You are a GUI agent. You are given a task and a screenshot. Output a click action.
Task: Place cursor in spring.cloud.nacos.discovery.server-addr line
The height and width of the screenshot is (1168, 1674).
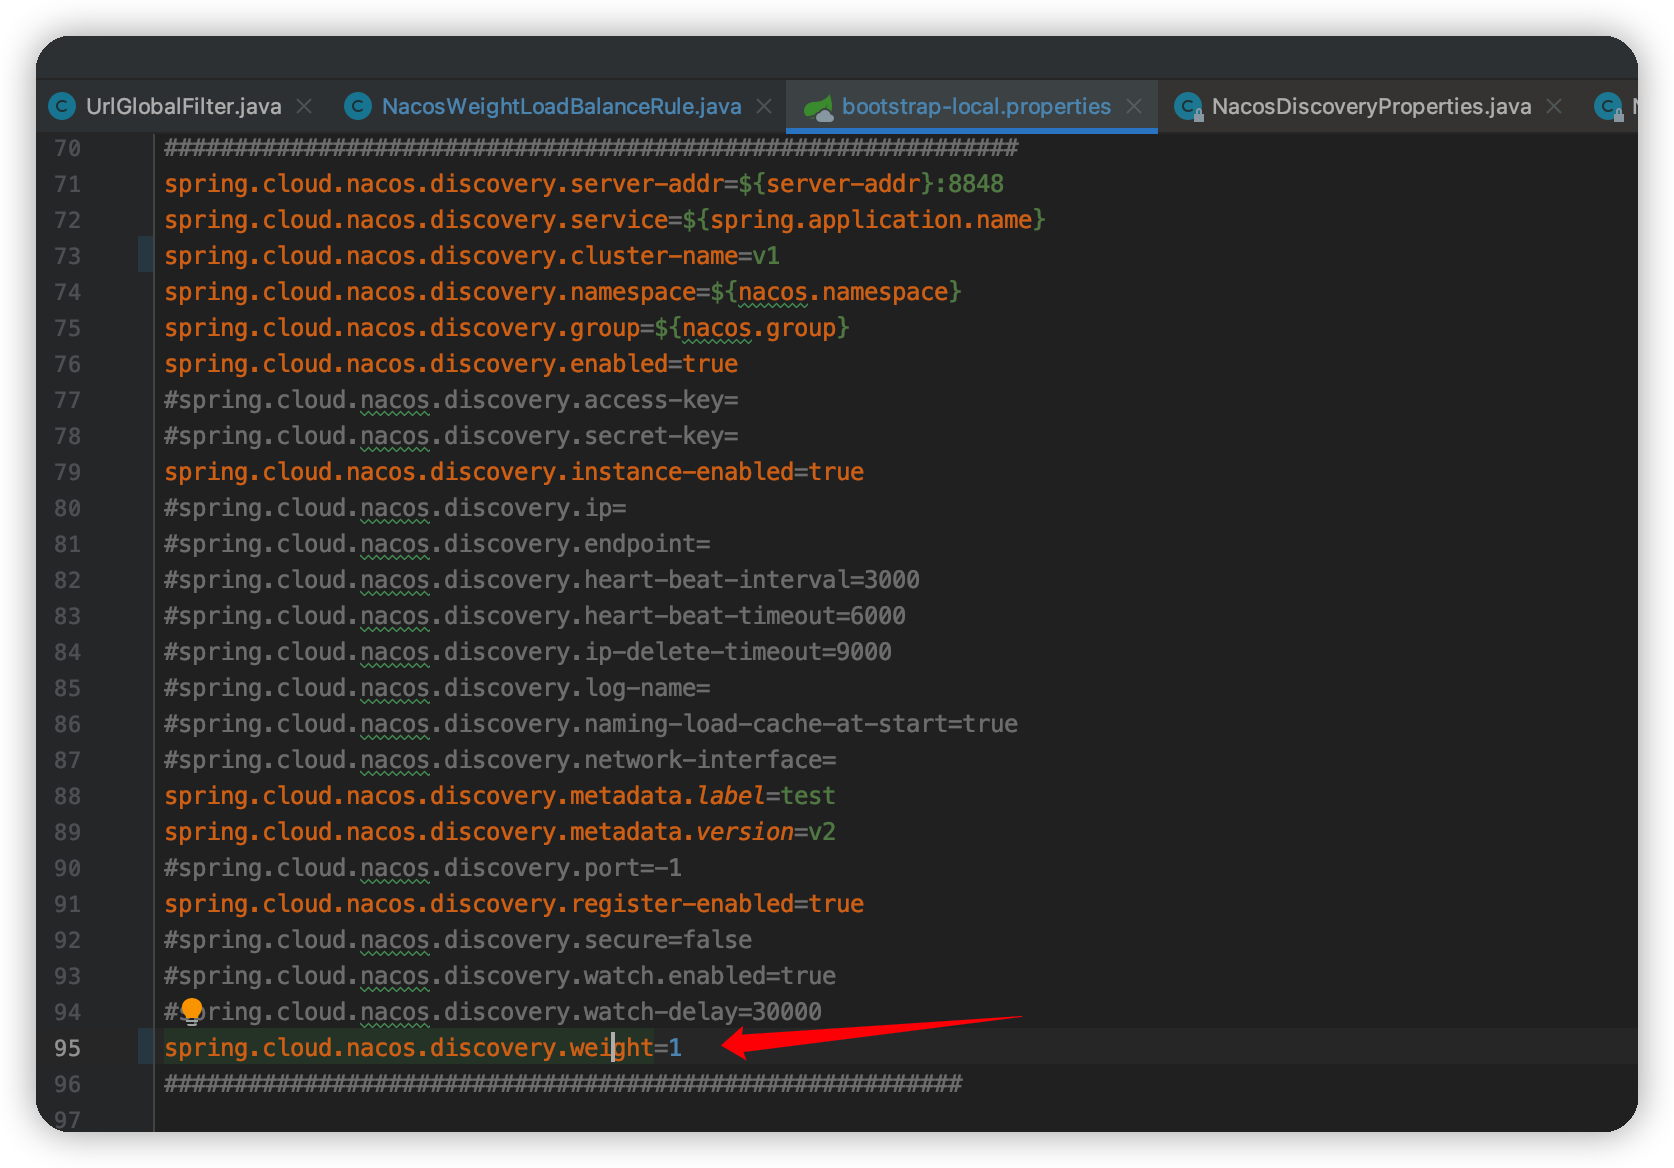click(x=584, y=183)
